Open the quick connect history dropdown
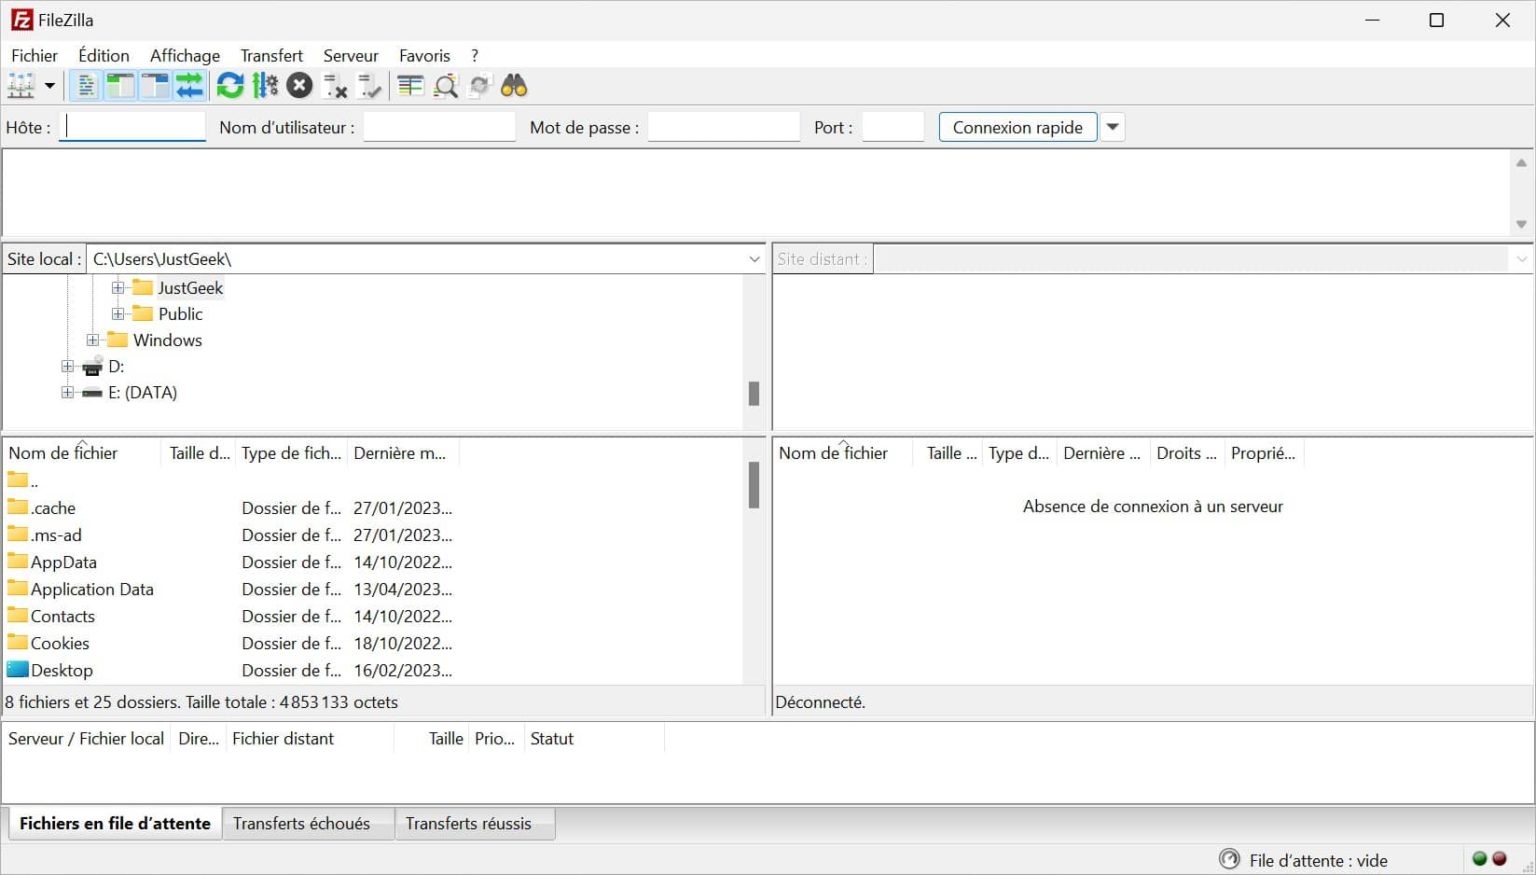Image resolution: width=1536 pixels, height=875 pixels. (x=1113, y=127)
